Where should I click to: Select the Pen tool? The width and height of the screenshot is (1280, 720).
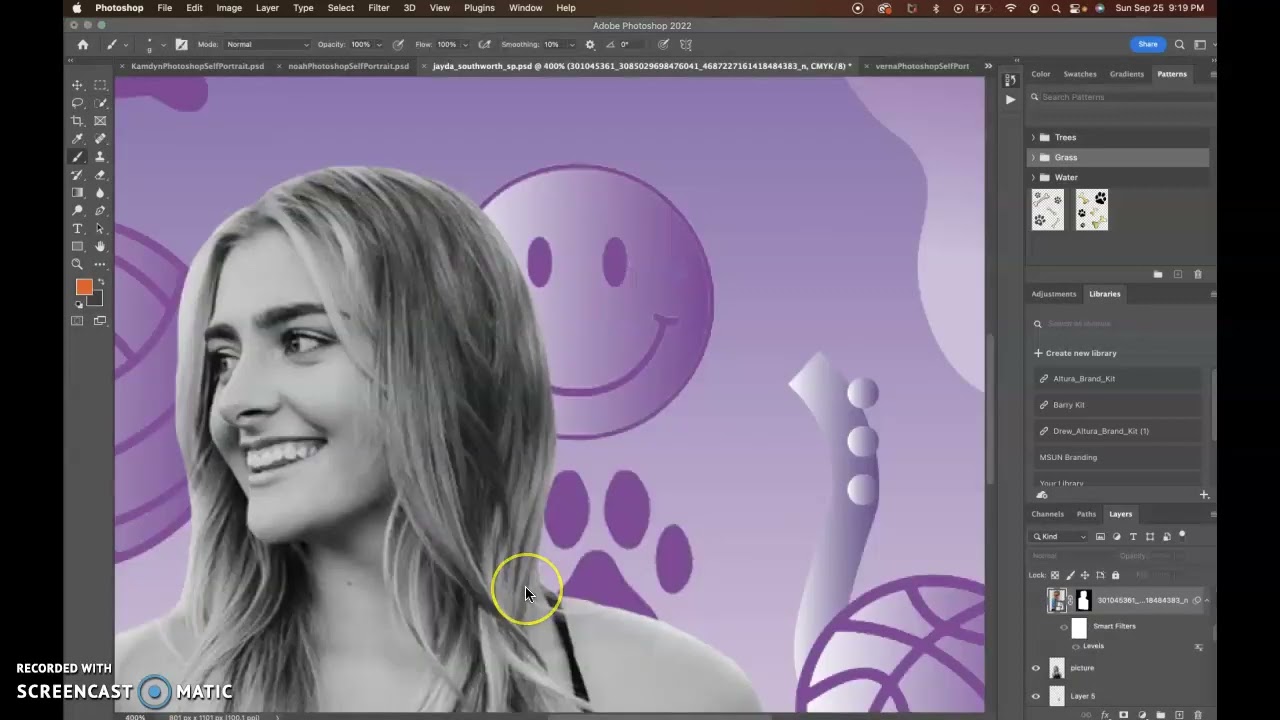100,211
